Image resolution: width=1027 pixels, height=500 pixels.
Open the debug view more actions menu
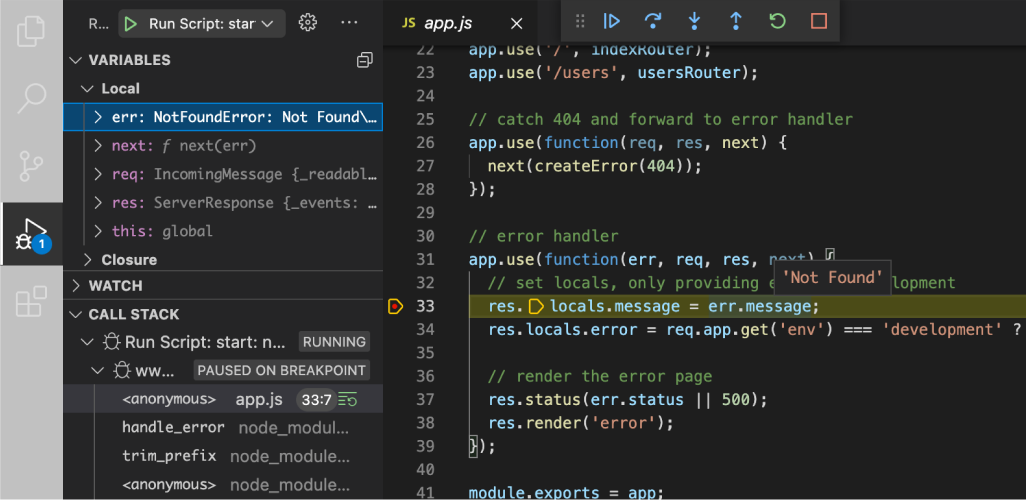348,23
